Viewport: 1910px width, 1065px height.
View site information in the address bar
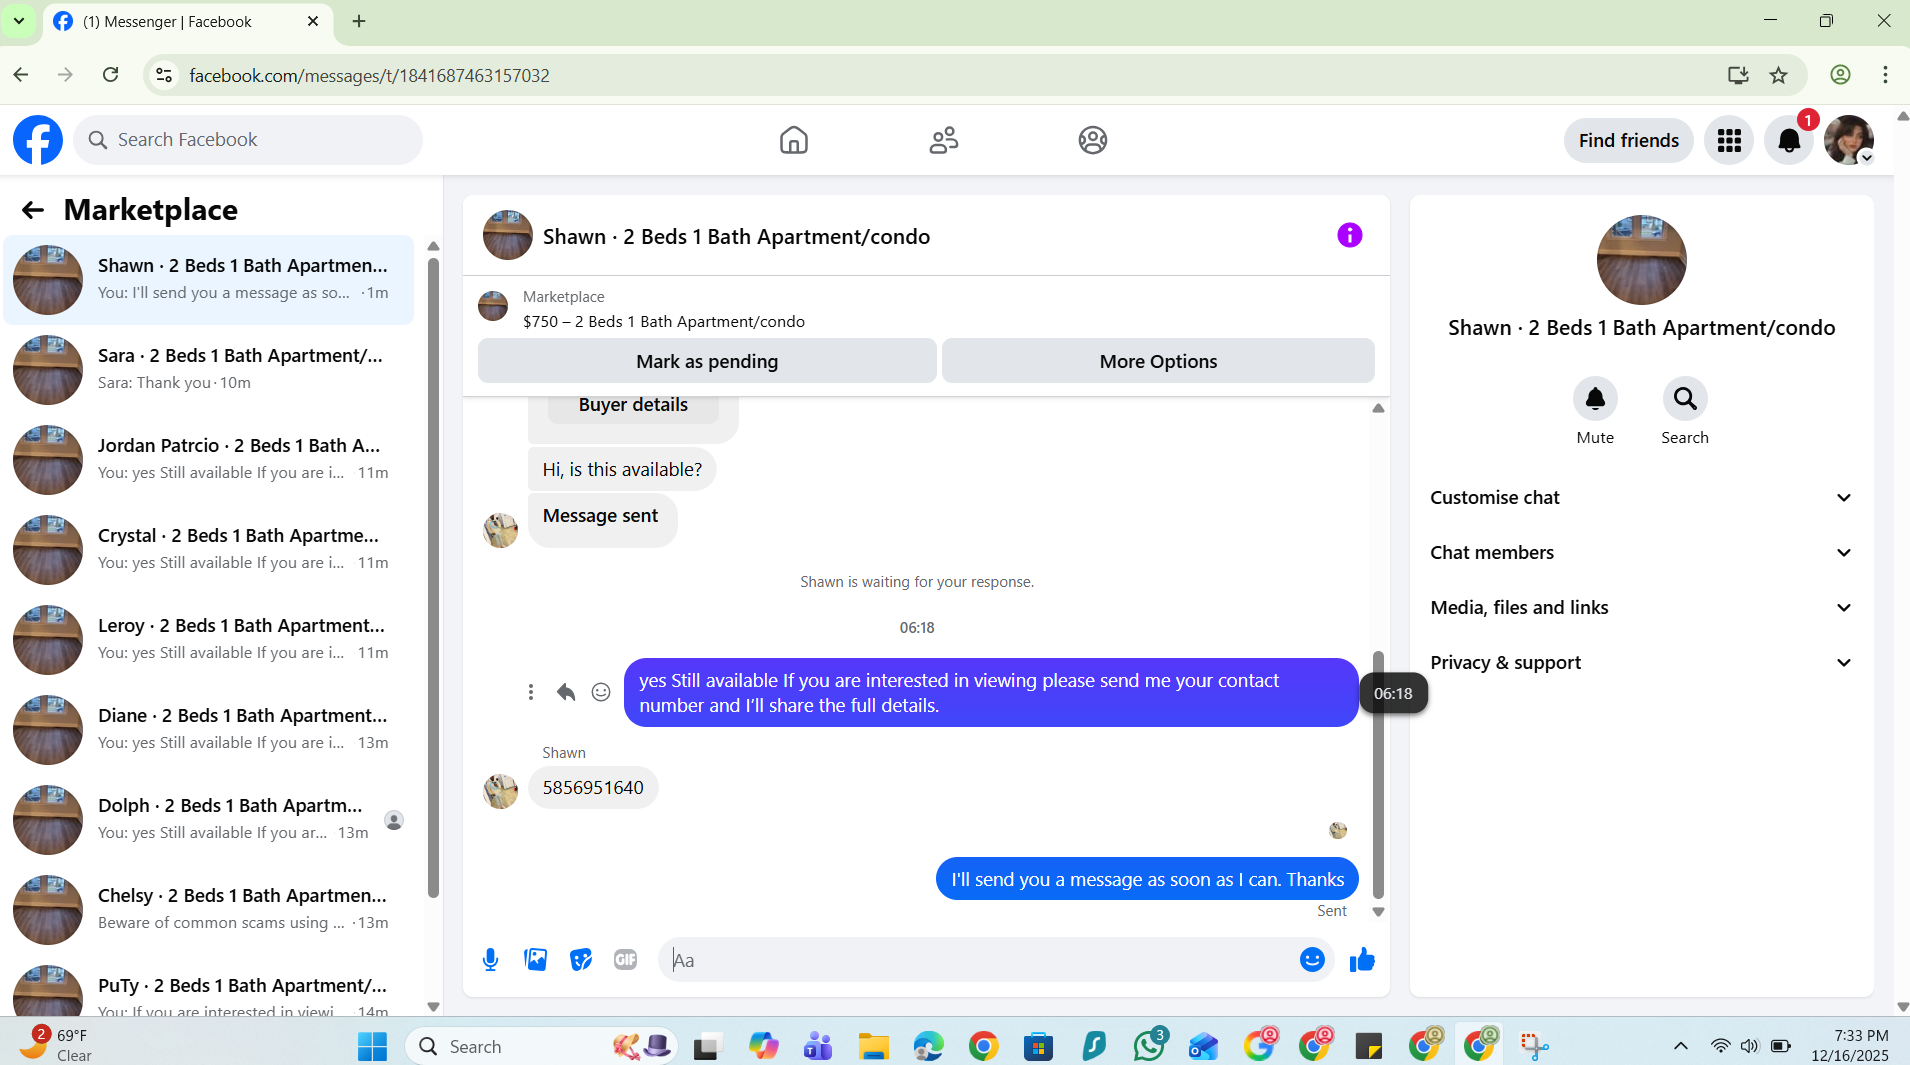(164, 75)
